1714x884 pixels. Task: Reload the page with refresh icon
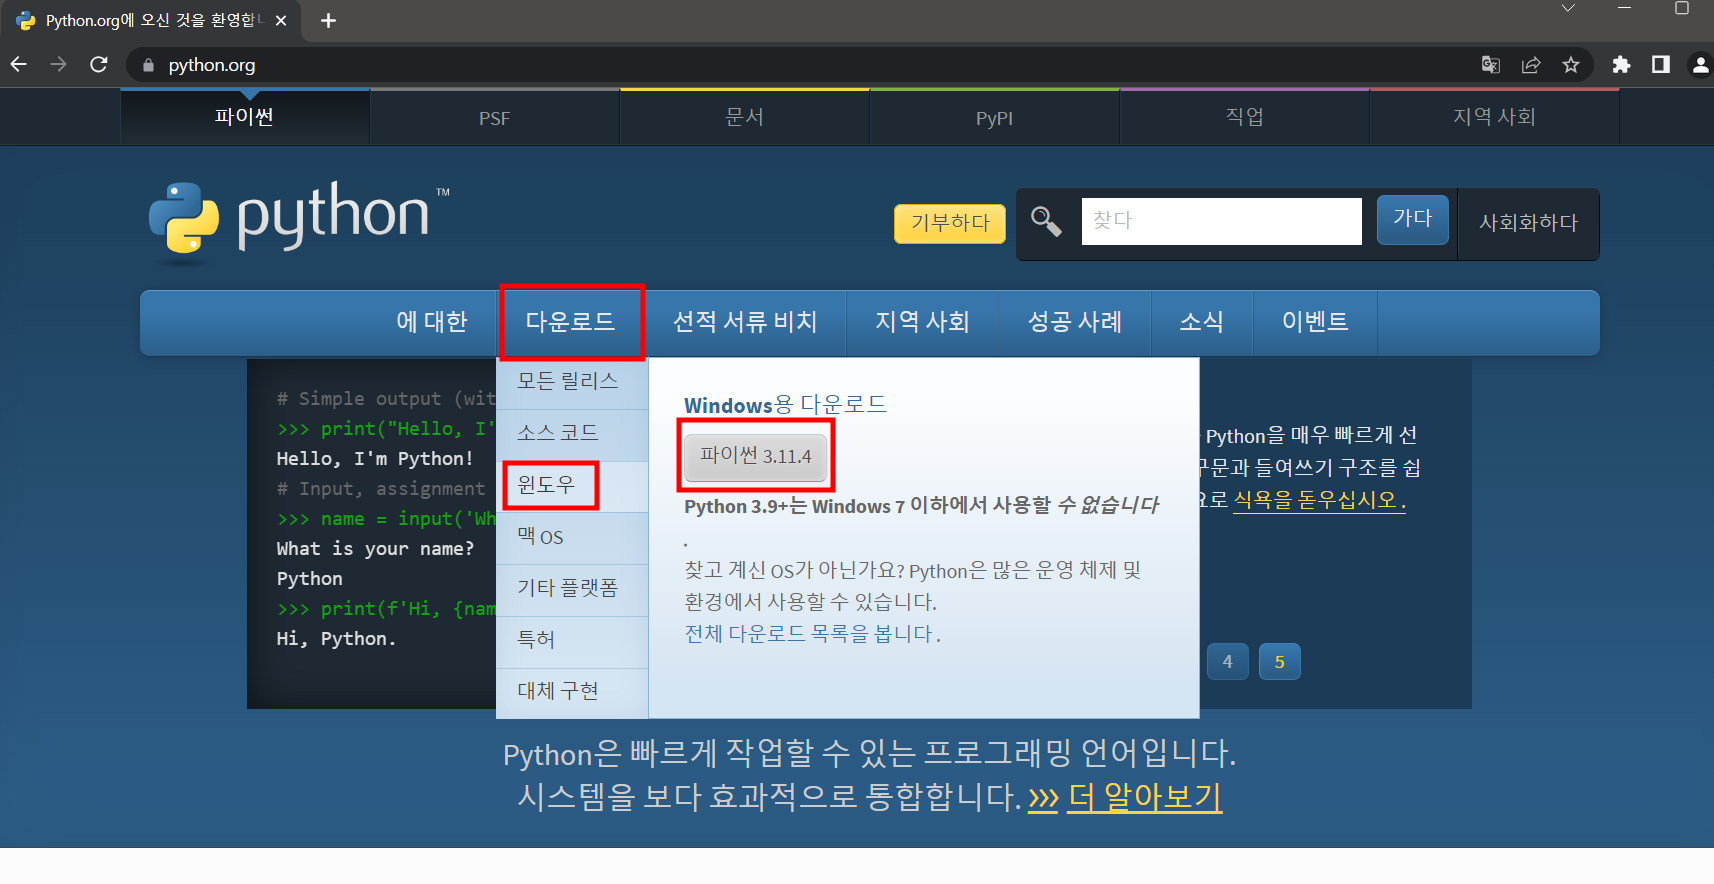(98, 64)
